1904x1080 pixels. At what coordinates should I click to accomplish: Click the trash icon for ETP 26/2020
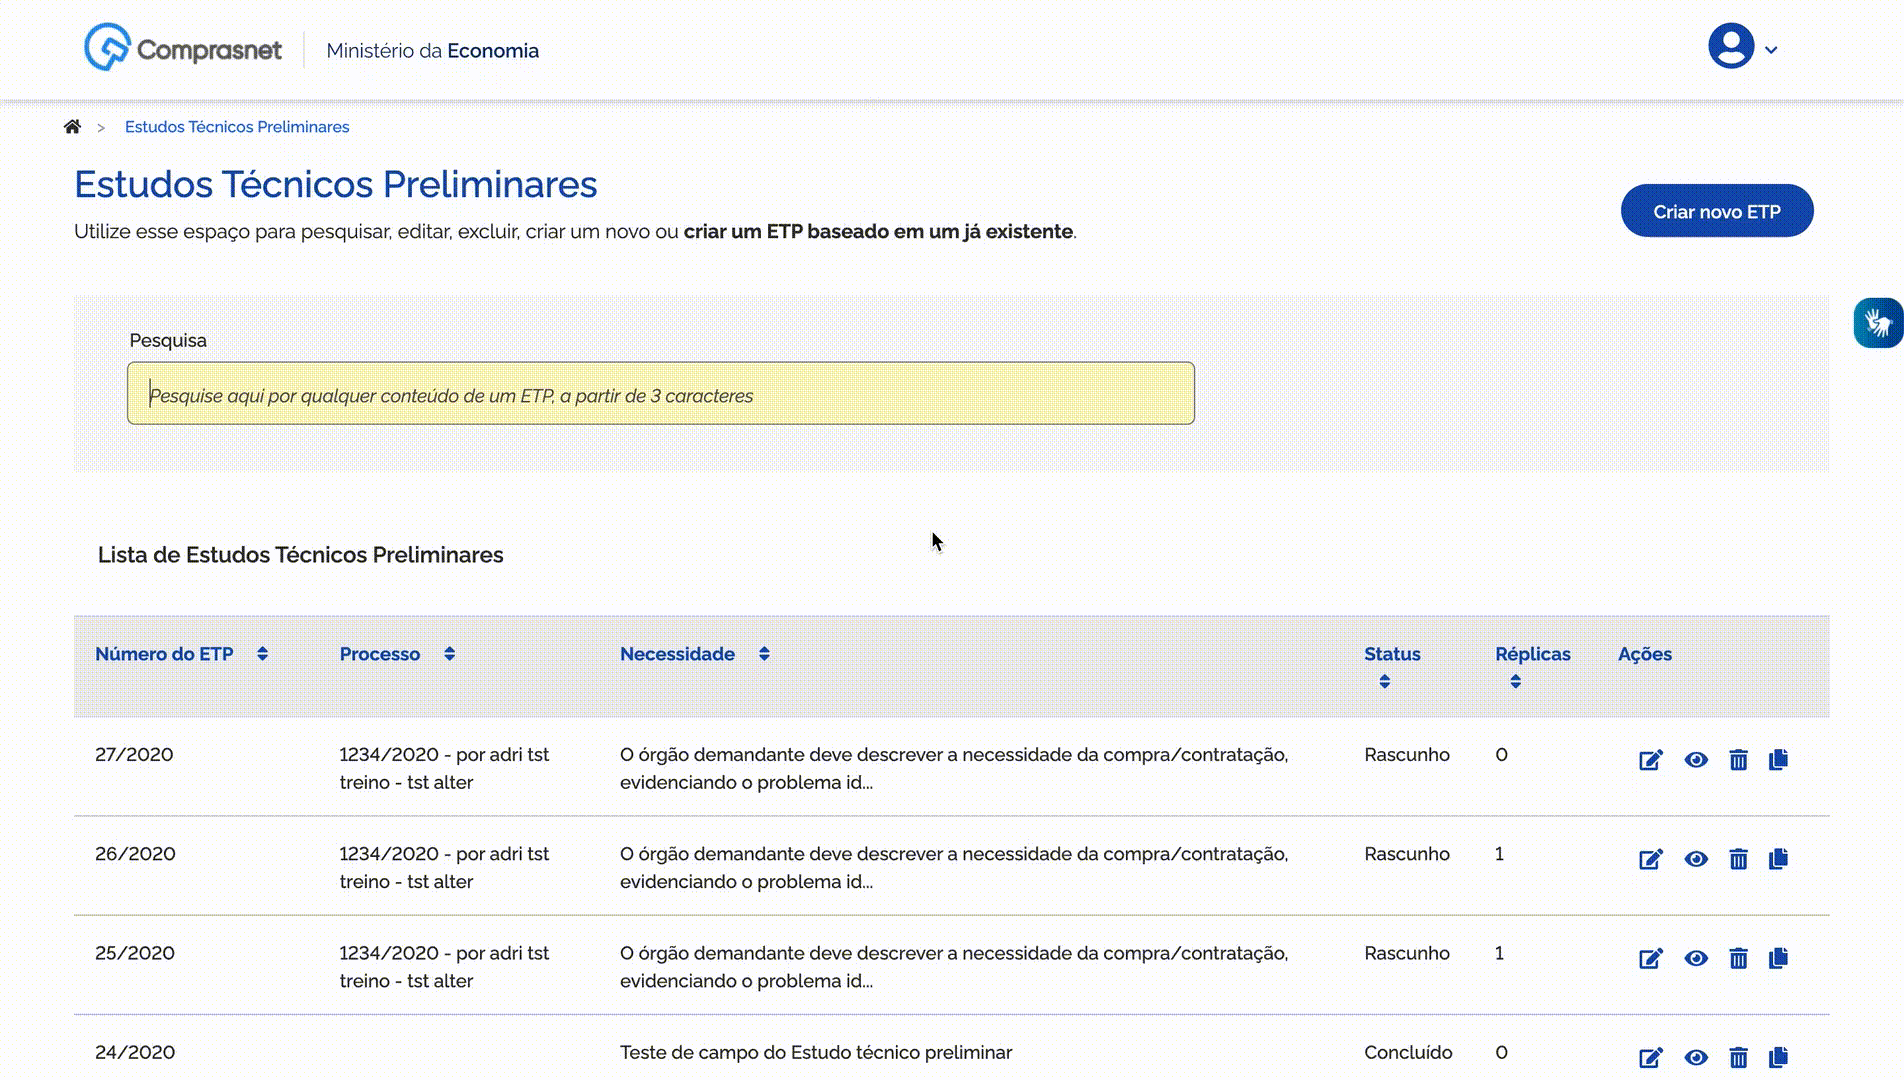click(x=1738, y=859)
